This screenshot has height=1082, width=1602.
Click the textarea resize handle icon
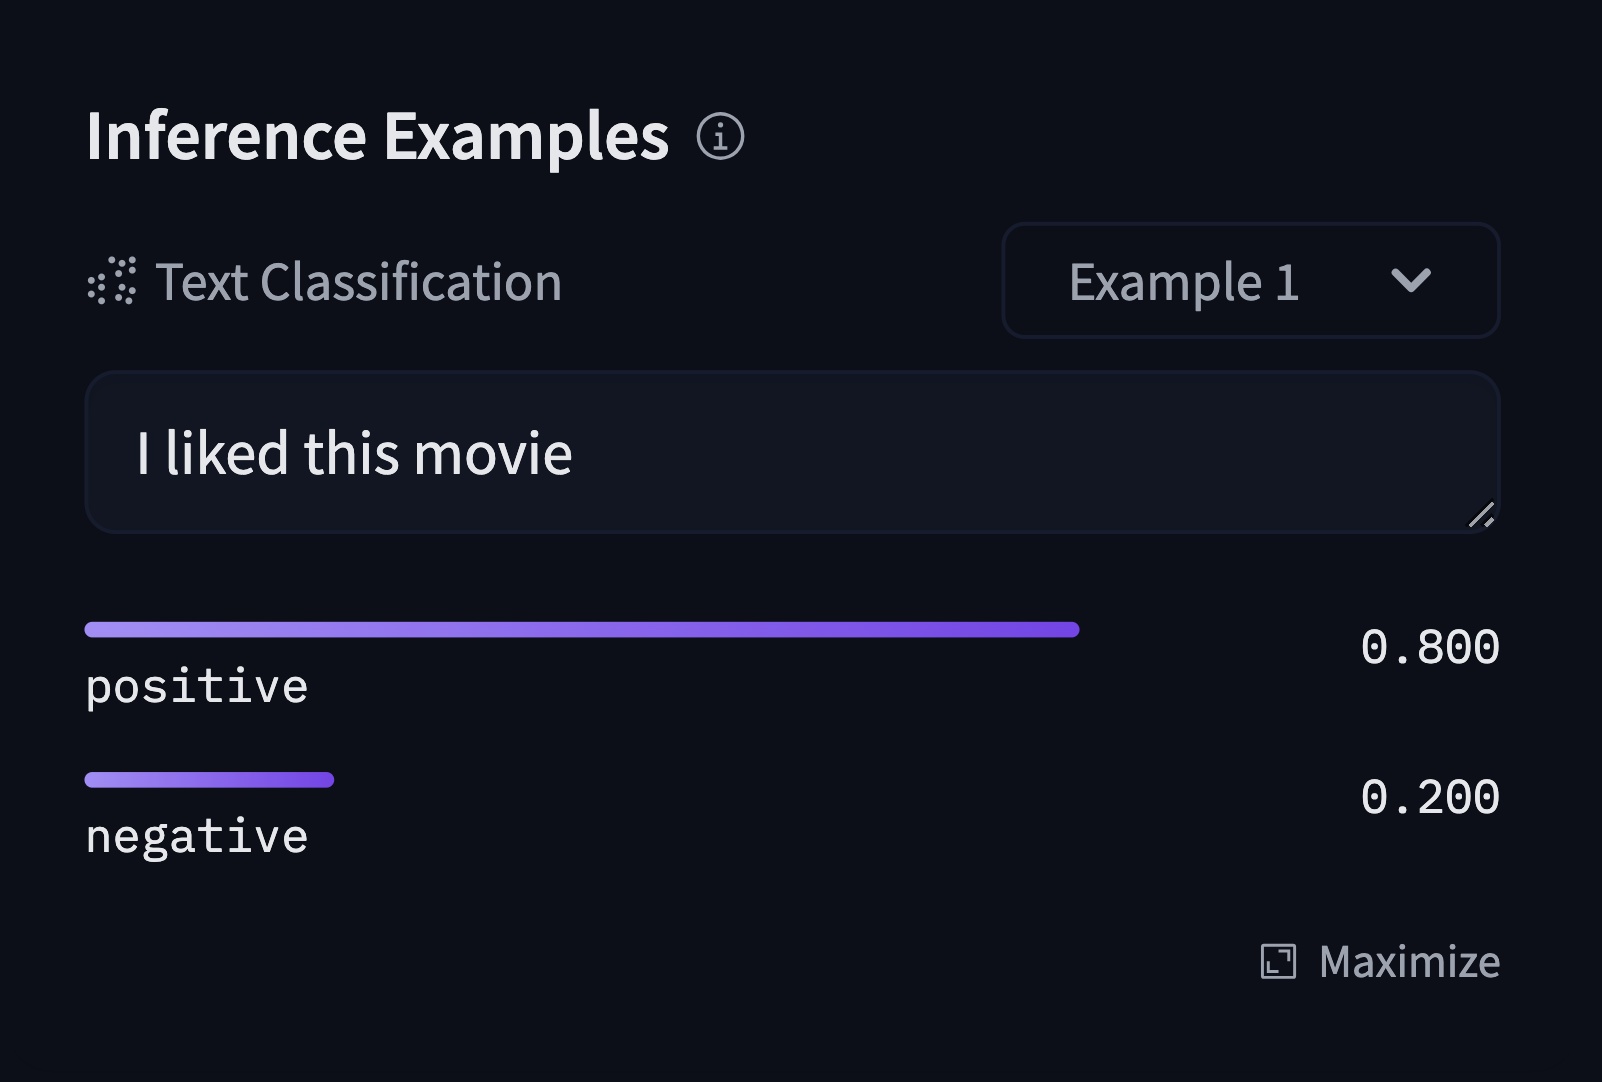[1481, 515]
